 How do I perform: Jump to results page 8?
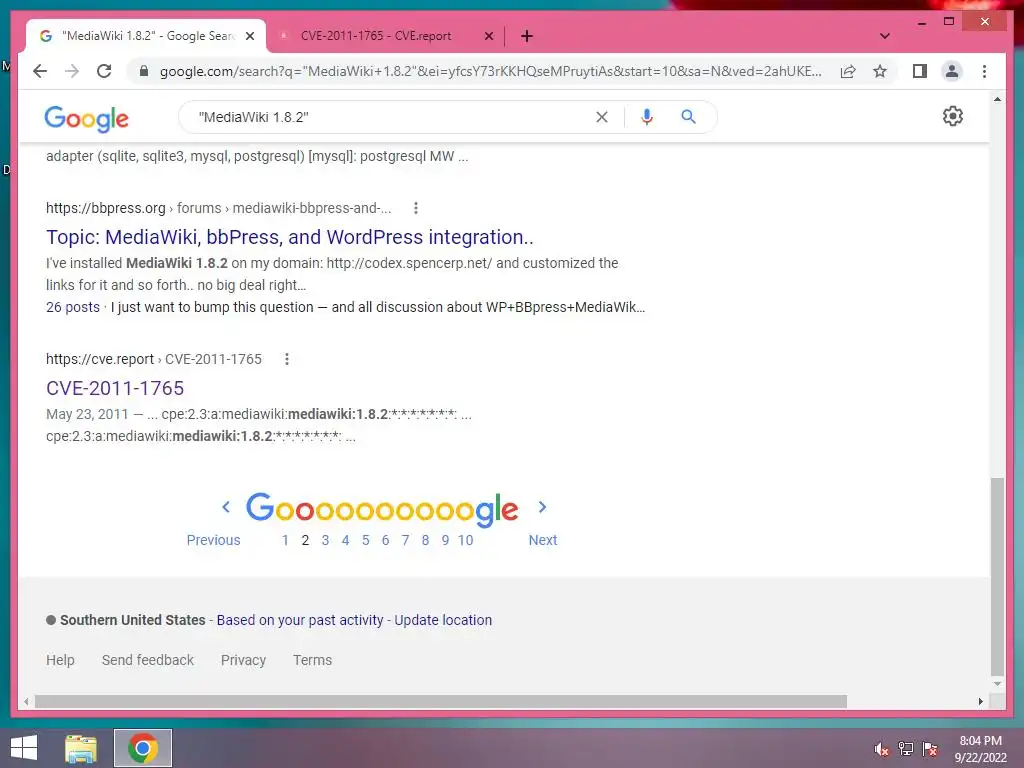(425, 540)
